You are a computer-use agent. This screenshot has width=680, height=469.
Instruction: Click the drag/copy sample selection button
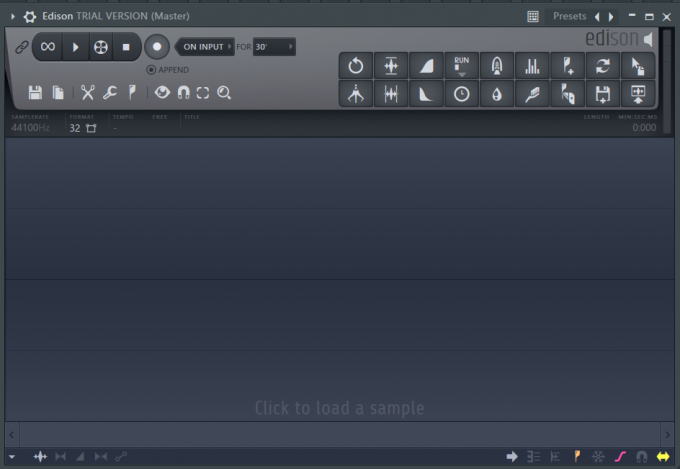[x=638, y=66]
